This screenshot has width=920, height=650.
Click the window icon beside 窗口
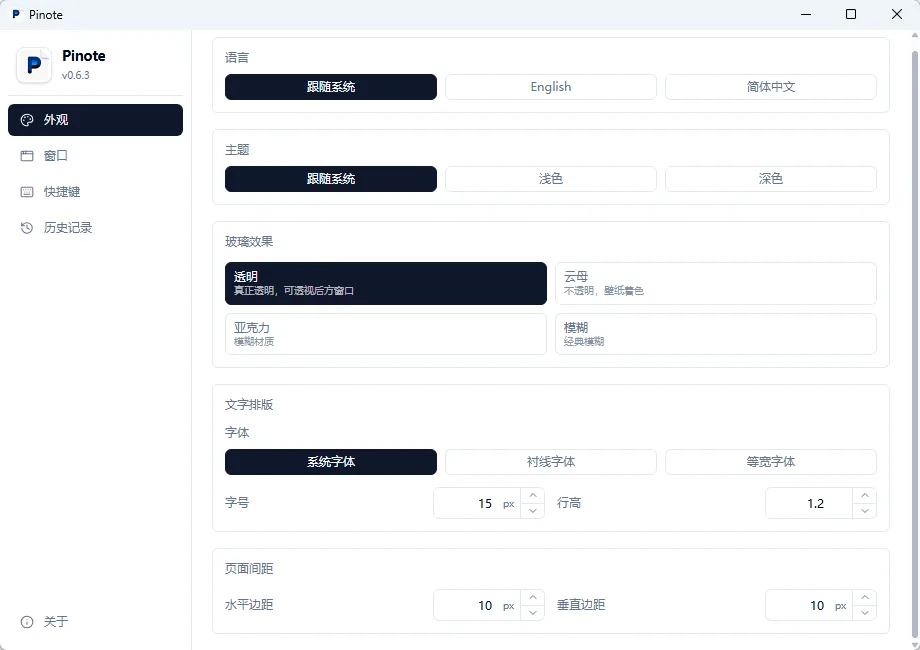(x=27, y=156)
